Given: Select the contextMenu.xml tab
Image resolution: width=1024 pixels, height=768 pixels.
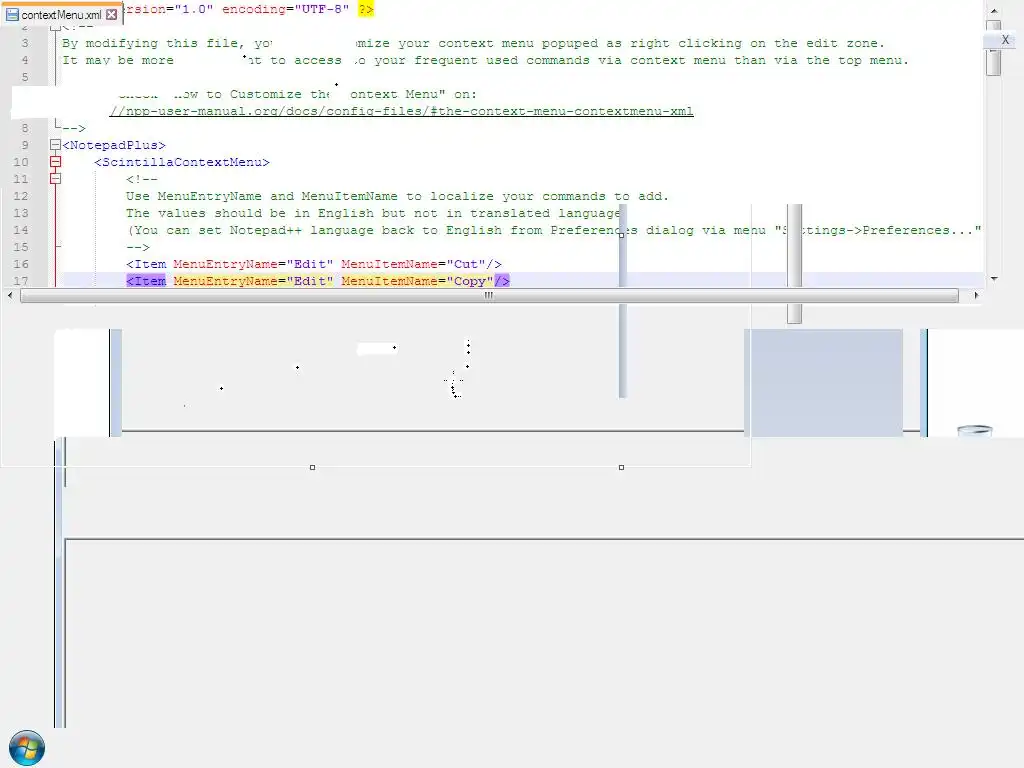Looking at the screenshot, I should (x=61, y=14).
